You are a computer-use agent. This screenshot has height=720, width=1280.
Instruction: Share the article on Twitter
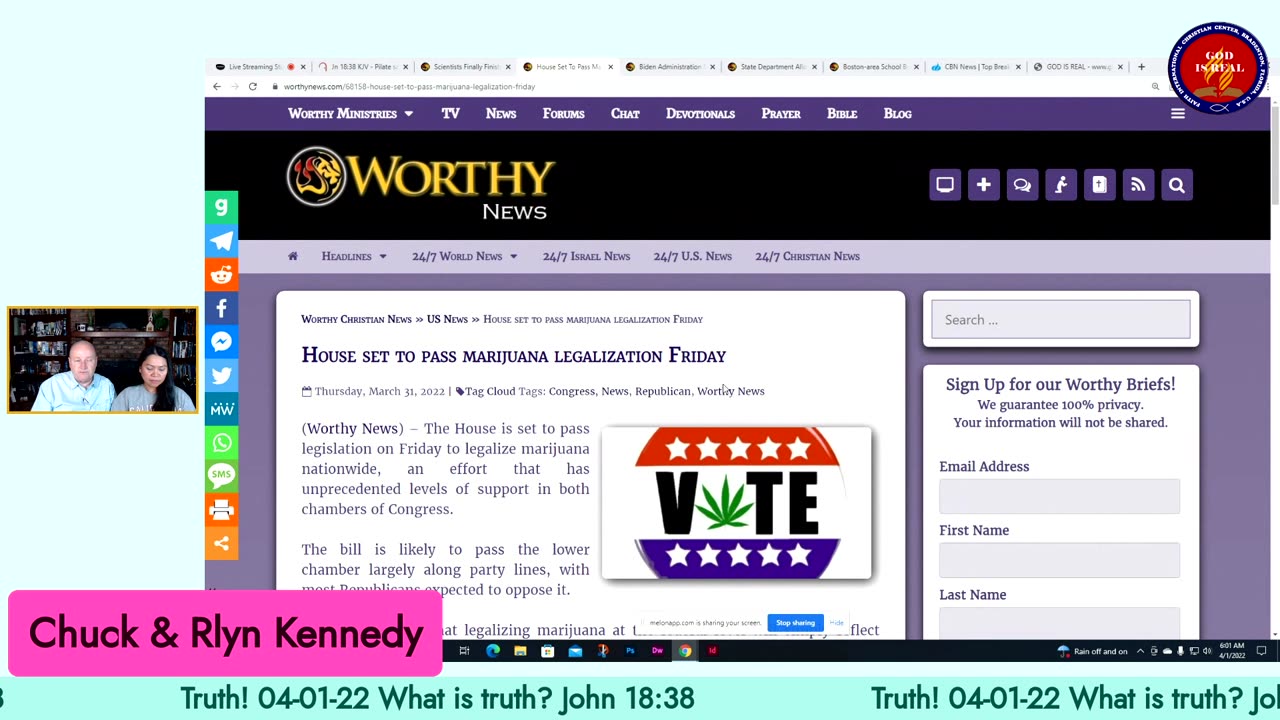(222, 376)
